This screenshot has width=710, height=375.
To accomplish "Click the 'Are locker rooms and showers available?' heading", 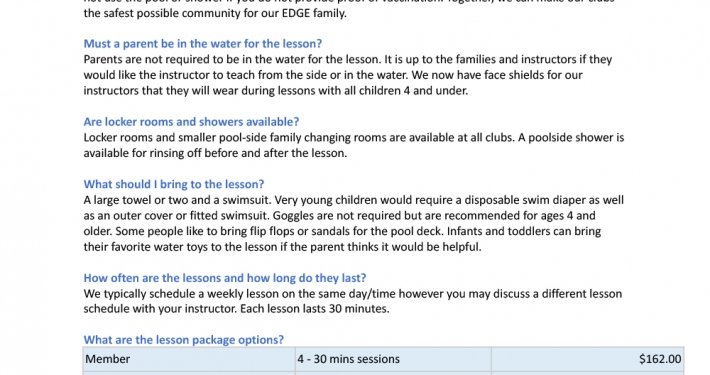I will click(x=191, y=122).
